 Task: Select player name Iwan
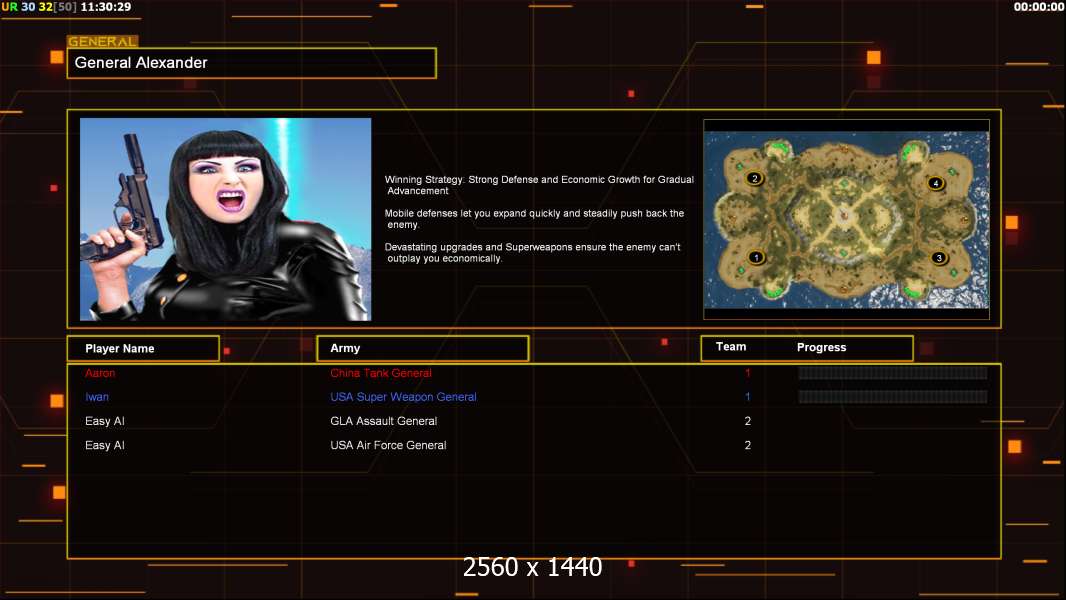tap(97, 397)
